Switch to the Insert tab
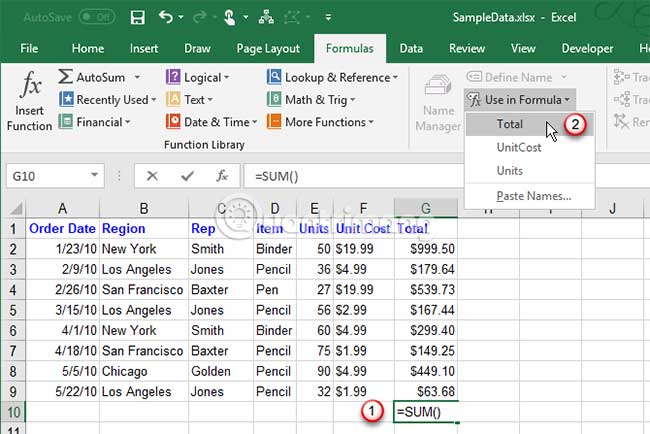This screenshot has width=650, height=434. point(143,48)
